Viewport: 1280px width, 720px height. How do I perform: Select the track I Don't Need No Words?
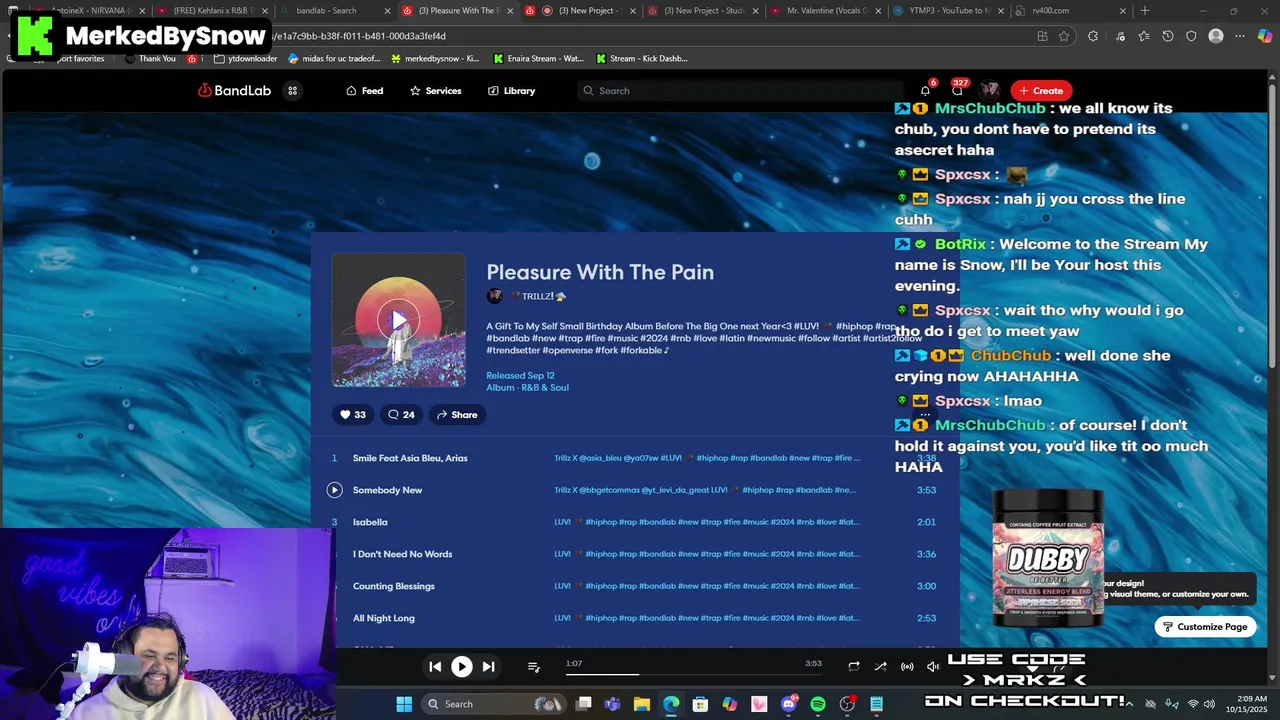click(x=402, y=554)
